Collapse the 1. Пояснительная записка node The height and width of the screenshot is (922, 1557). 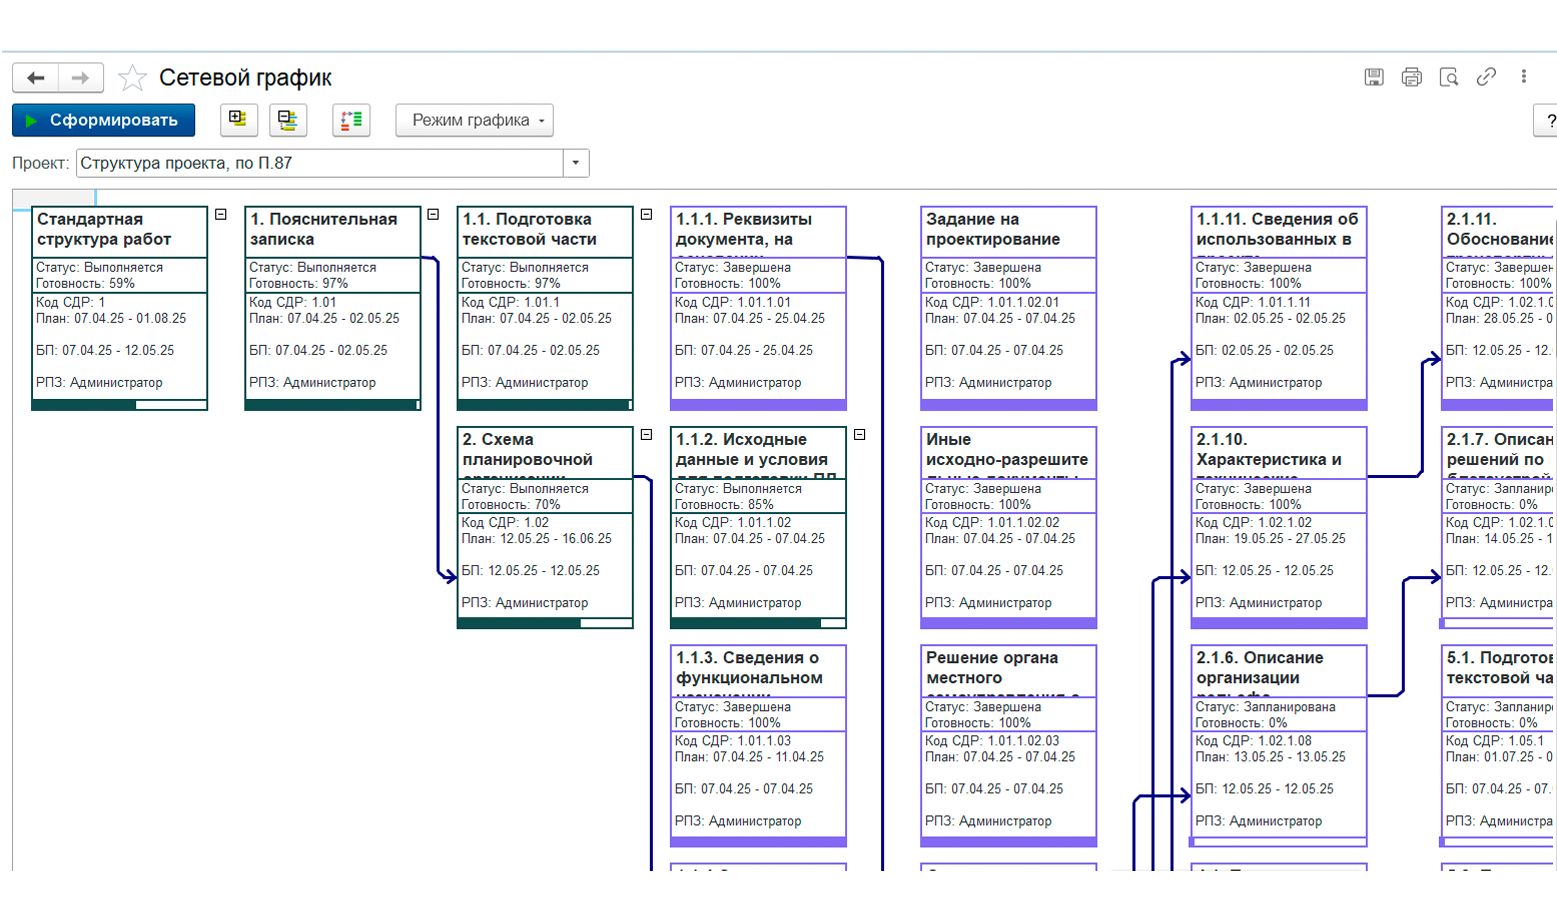433,214
